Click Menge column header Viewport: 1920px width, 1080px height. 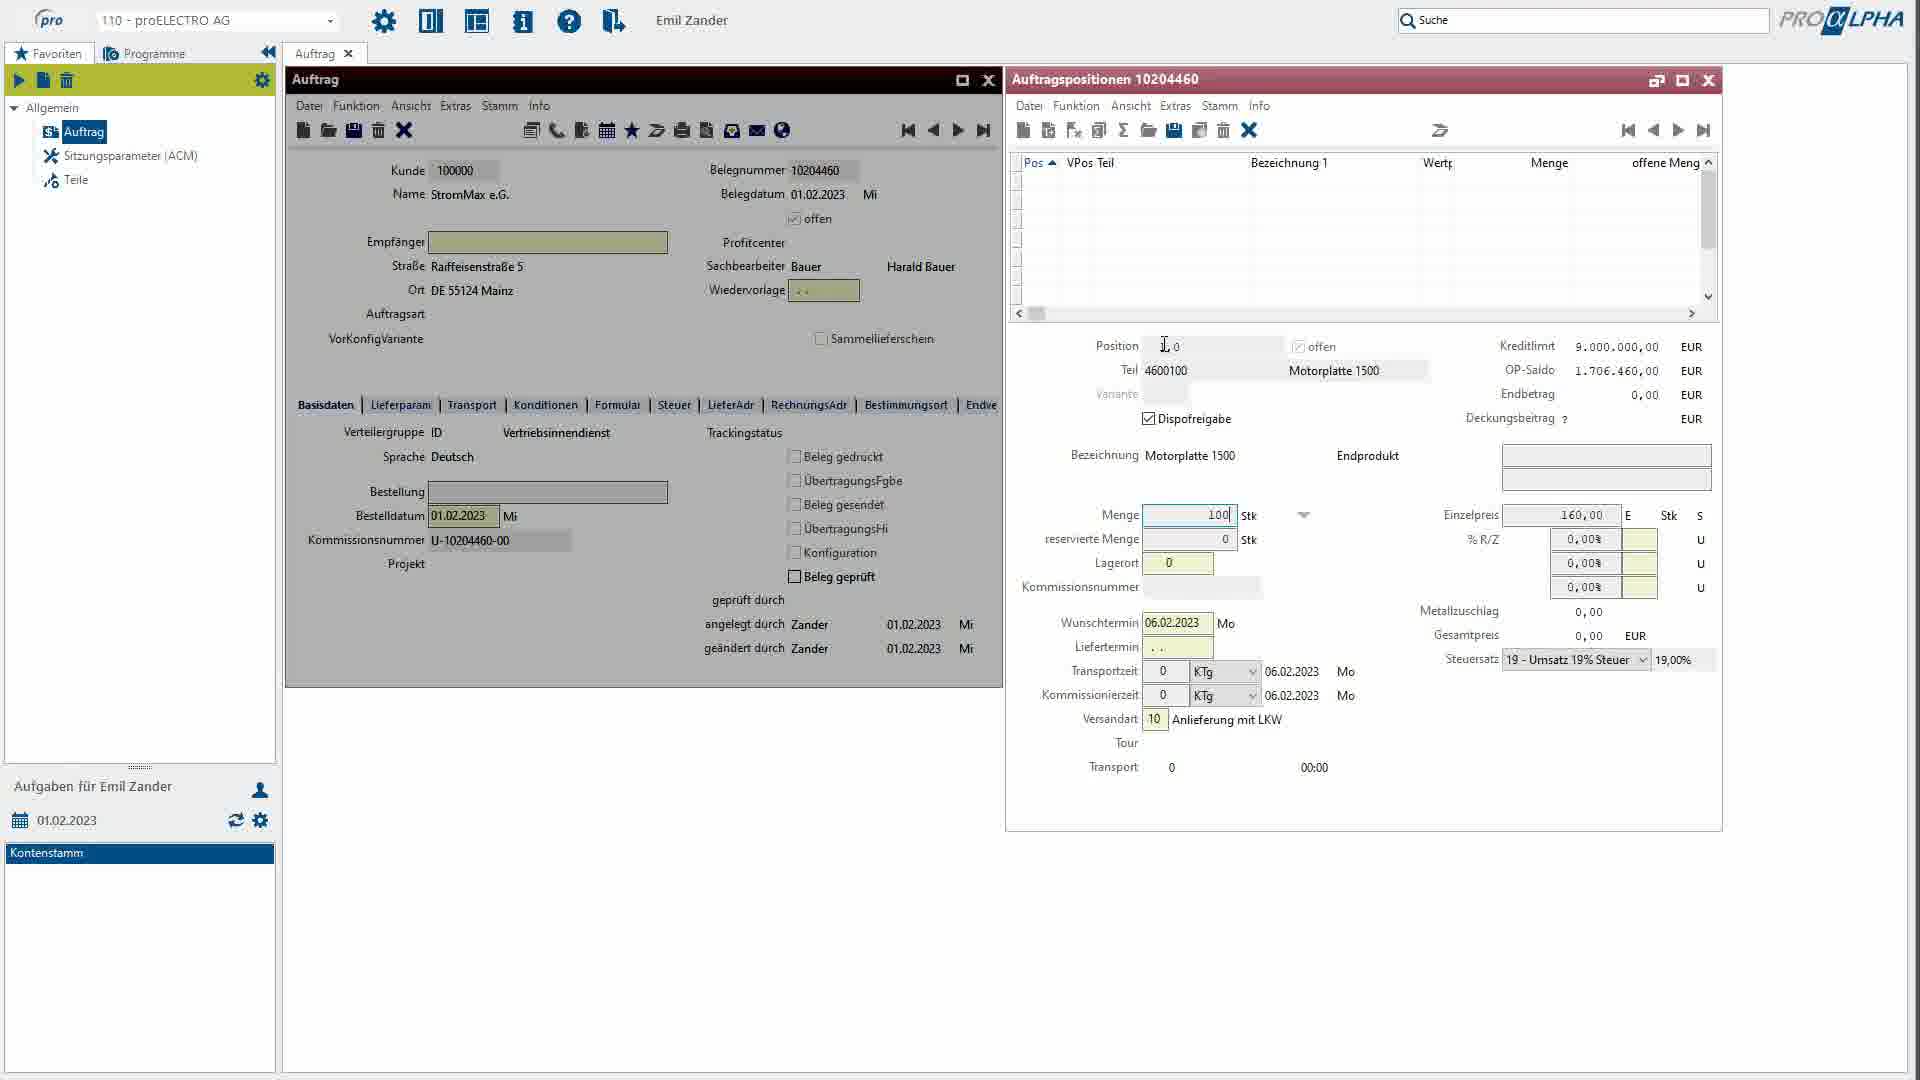[x=1549, y=163]
